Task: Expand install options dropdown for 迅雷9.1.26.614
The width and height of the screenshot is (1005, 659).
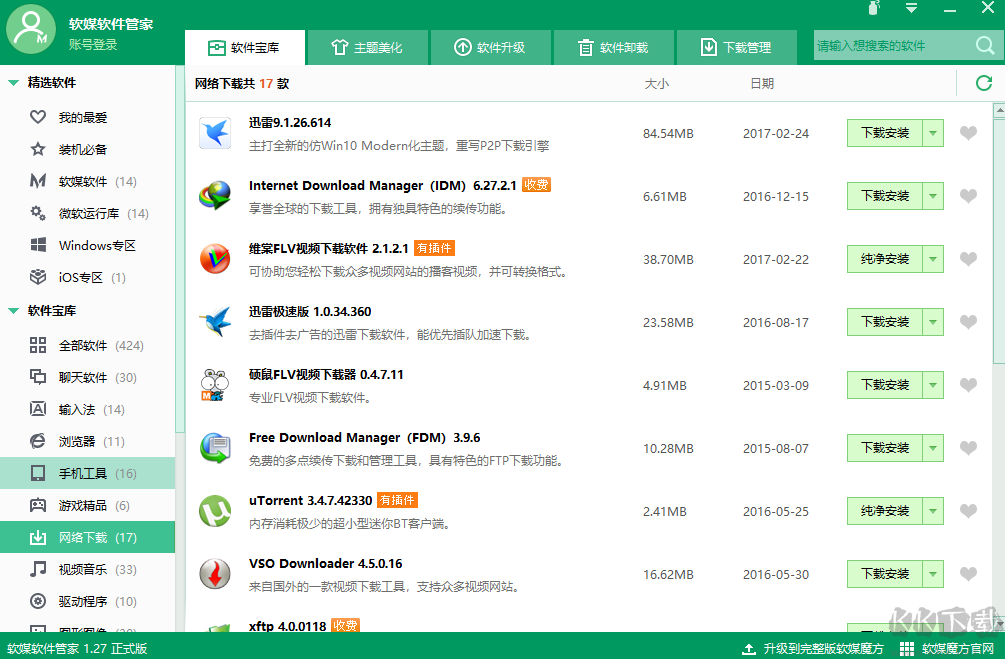Action: [933, 133]
